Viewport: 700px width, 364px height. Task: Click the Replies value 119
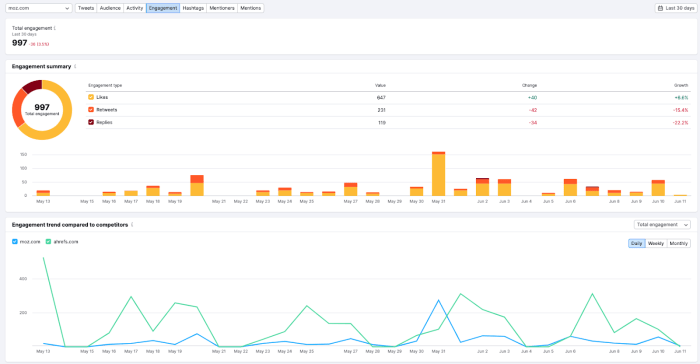(382, 122)
